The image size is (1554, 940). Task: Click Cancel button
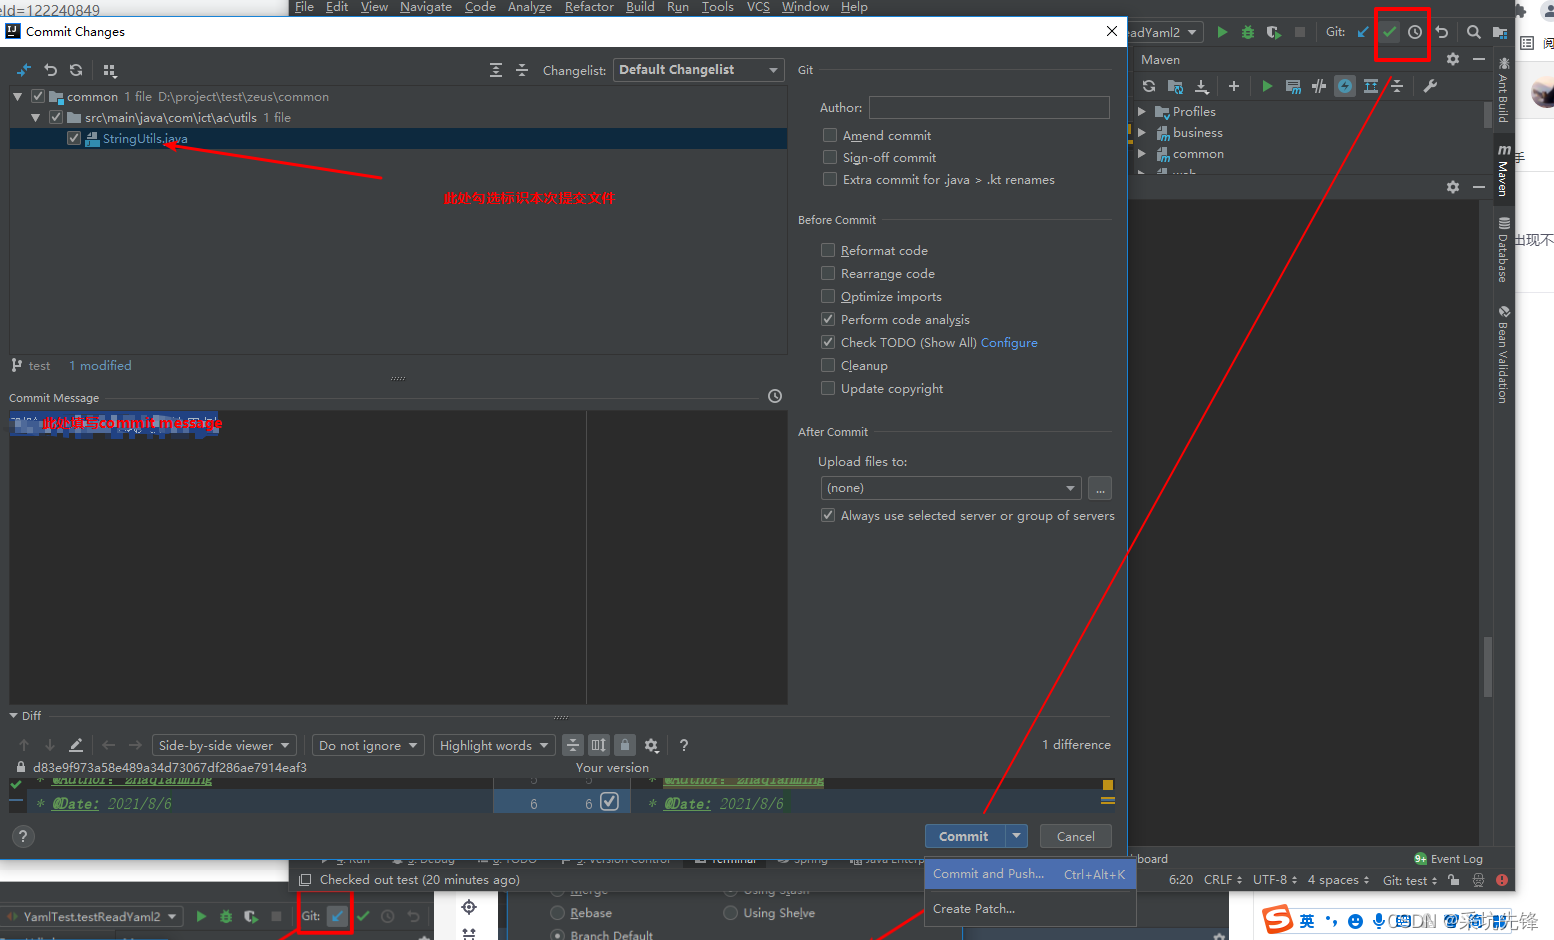click(x=1076, y=836)
